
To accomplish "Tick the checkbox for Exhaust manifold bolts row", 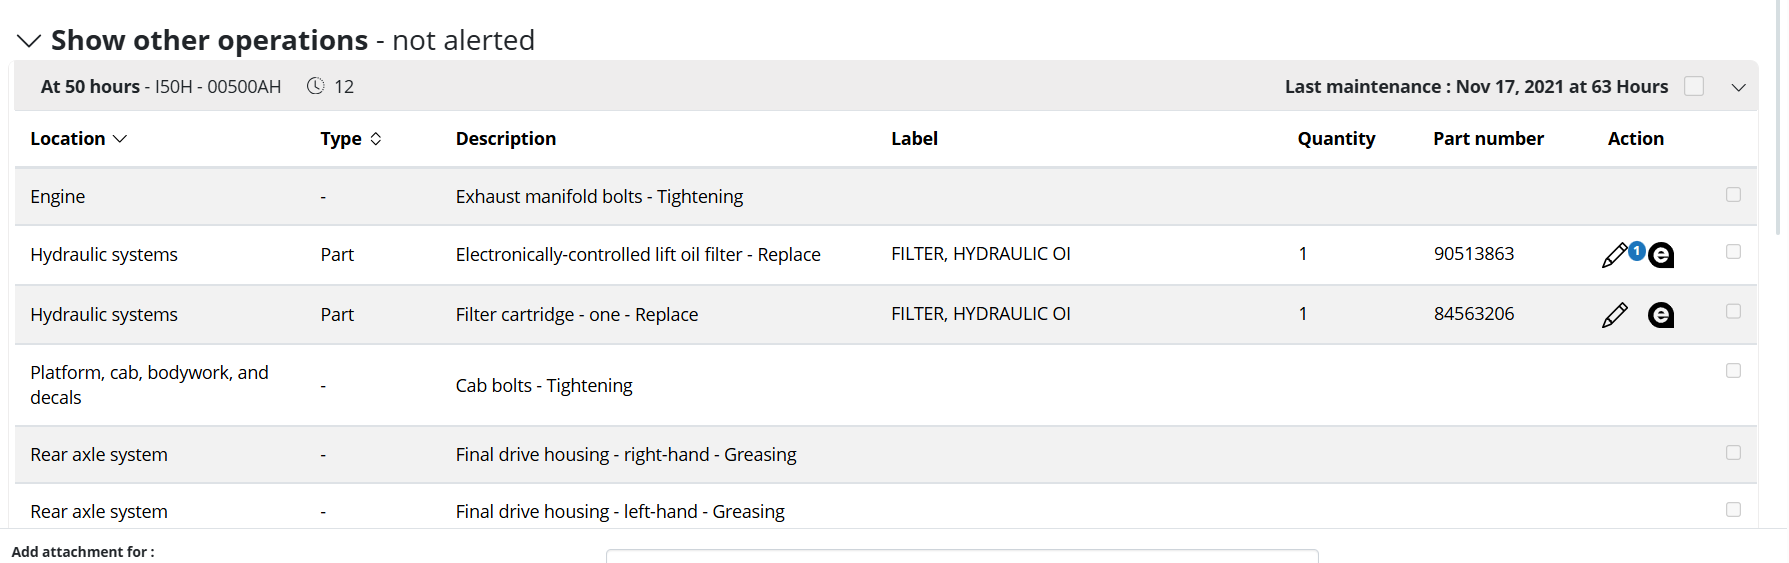I will [x=1733, y=195].
